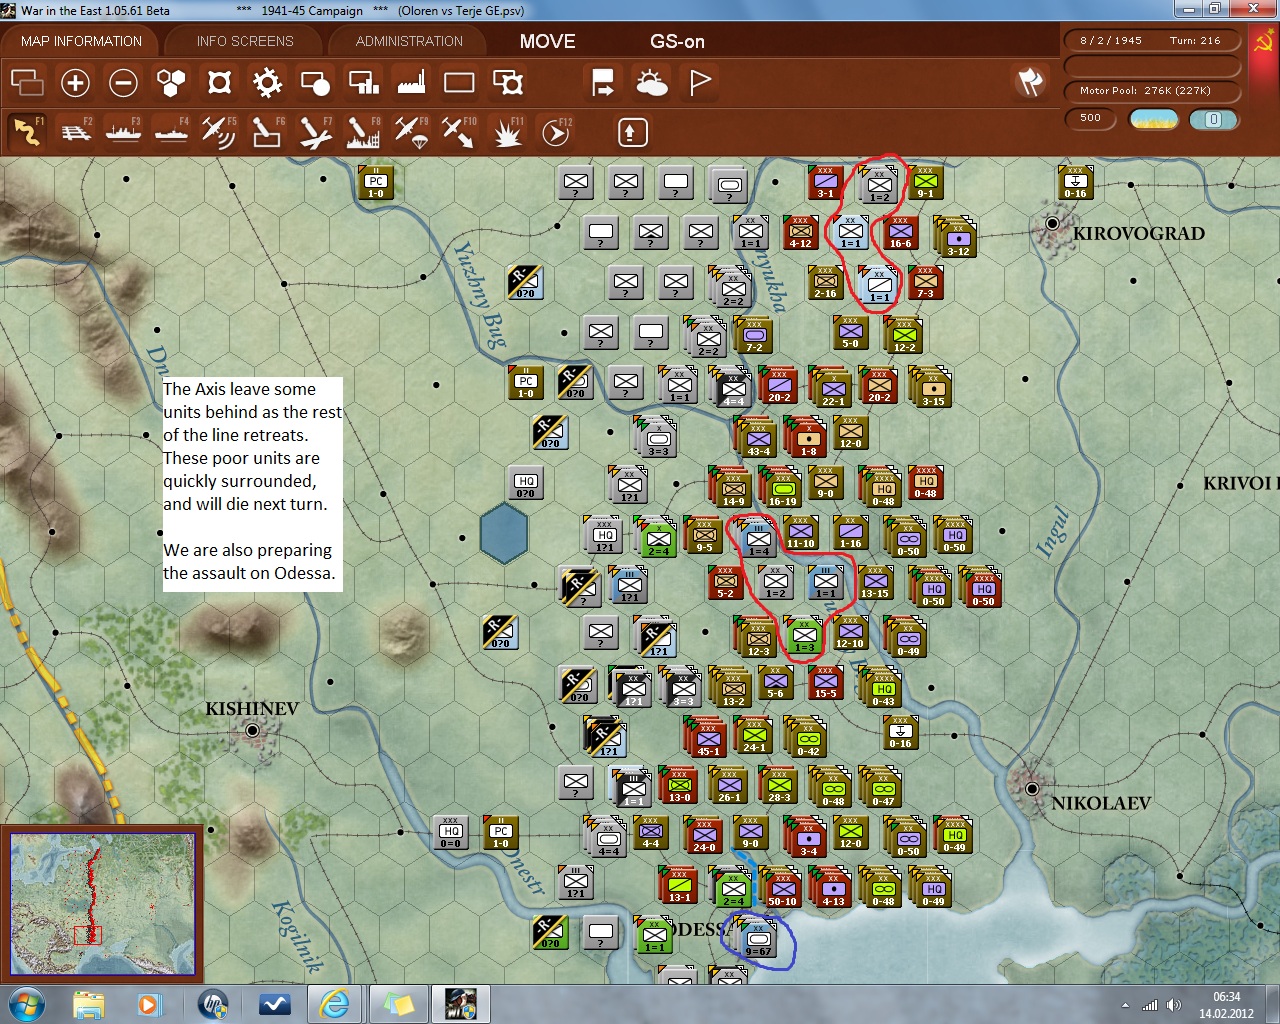Open Internet Explorer from the taskbar

click(x=333, y=1003)
